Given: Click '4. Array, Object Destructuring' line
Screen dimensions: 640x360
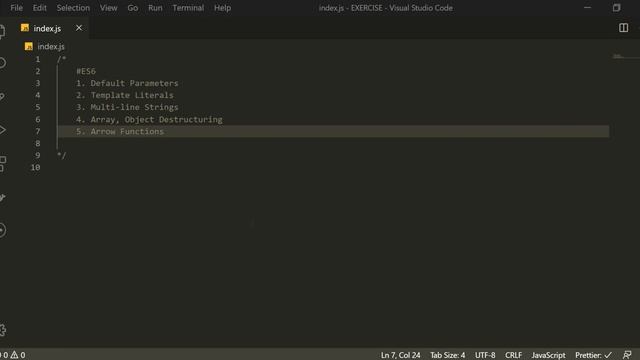Looking at the screenshot, I should coord(149,119).
